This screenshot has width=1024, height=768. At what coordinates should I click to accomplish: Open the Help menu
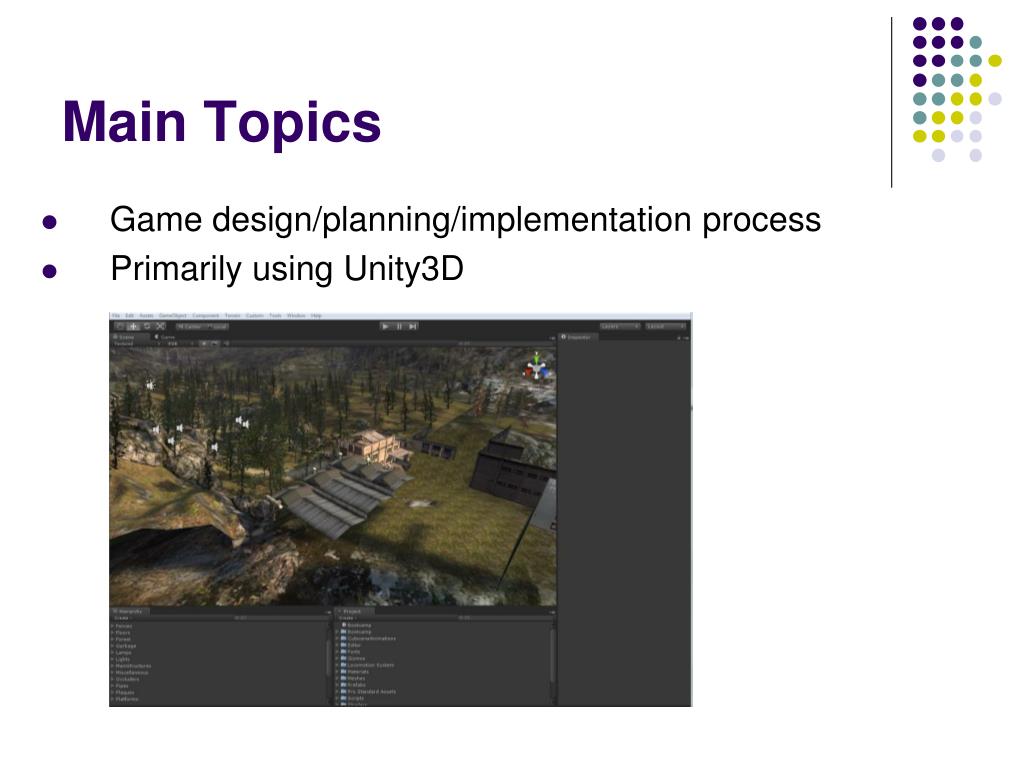[316, 315]
